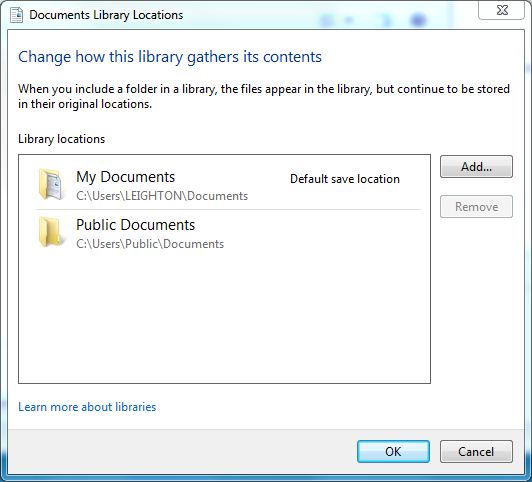
Task: Click the C:\Users\Public\Documents path text
Action: (150, 244)
